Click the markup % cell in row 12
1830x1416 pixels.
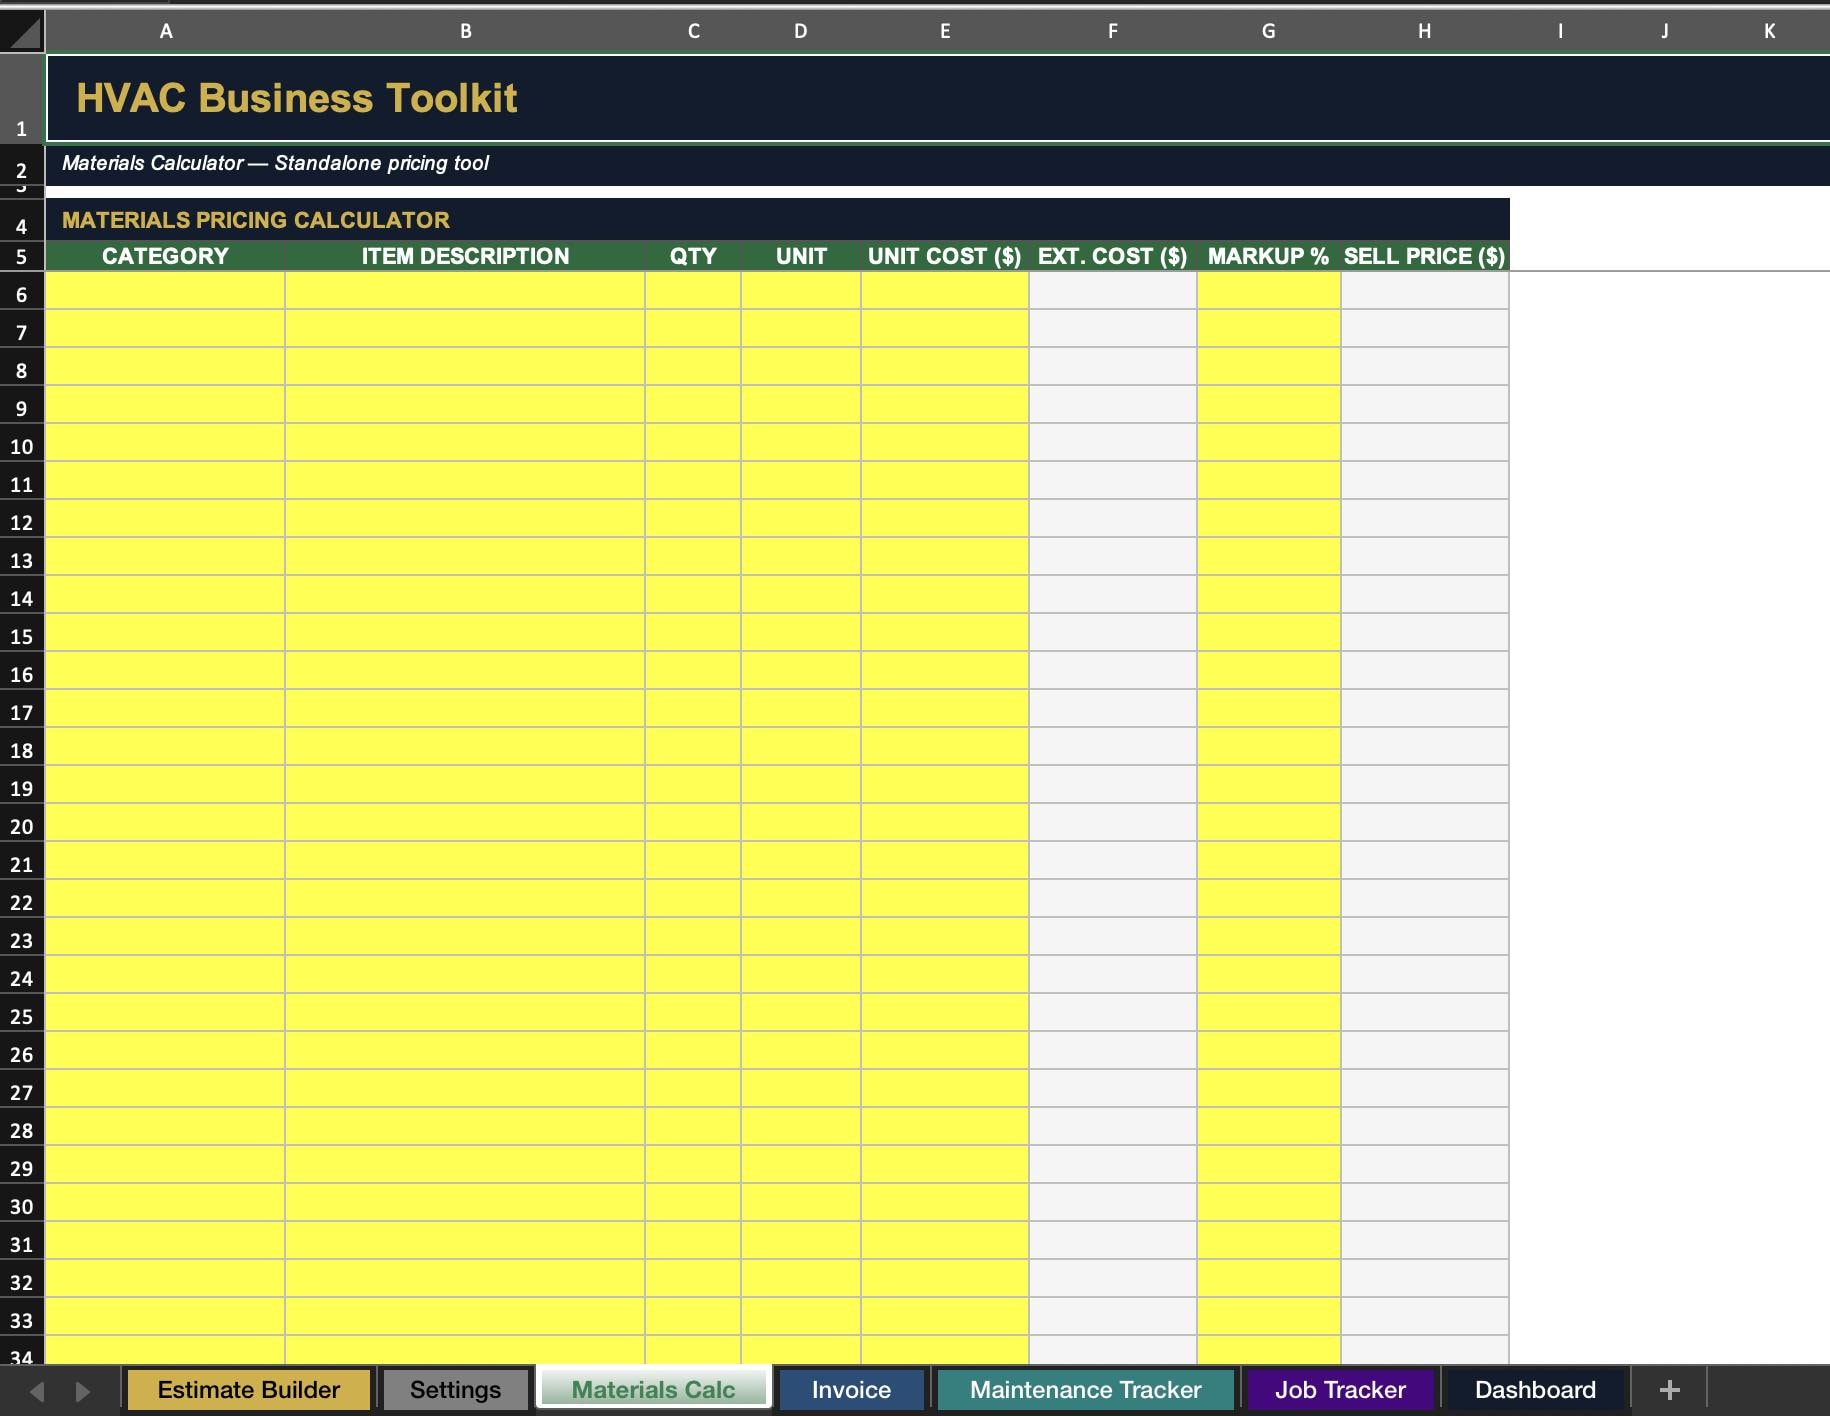[x=1268, y=519]
